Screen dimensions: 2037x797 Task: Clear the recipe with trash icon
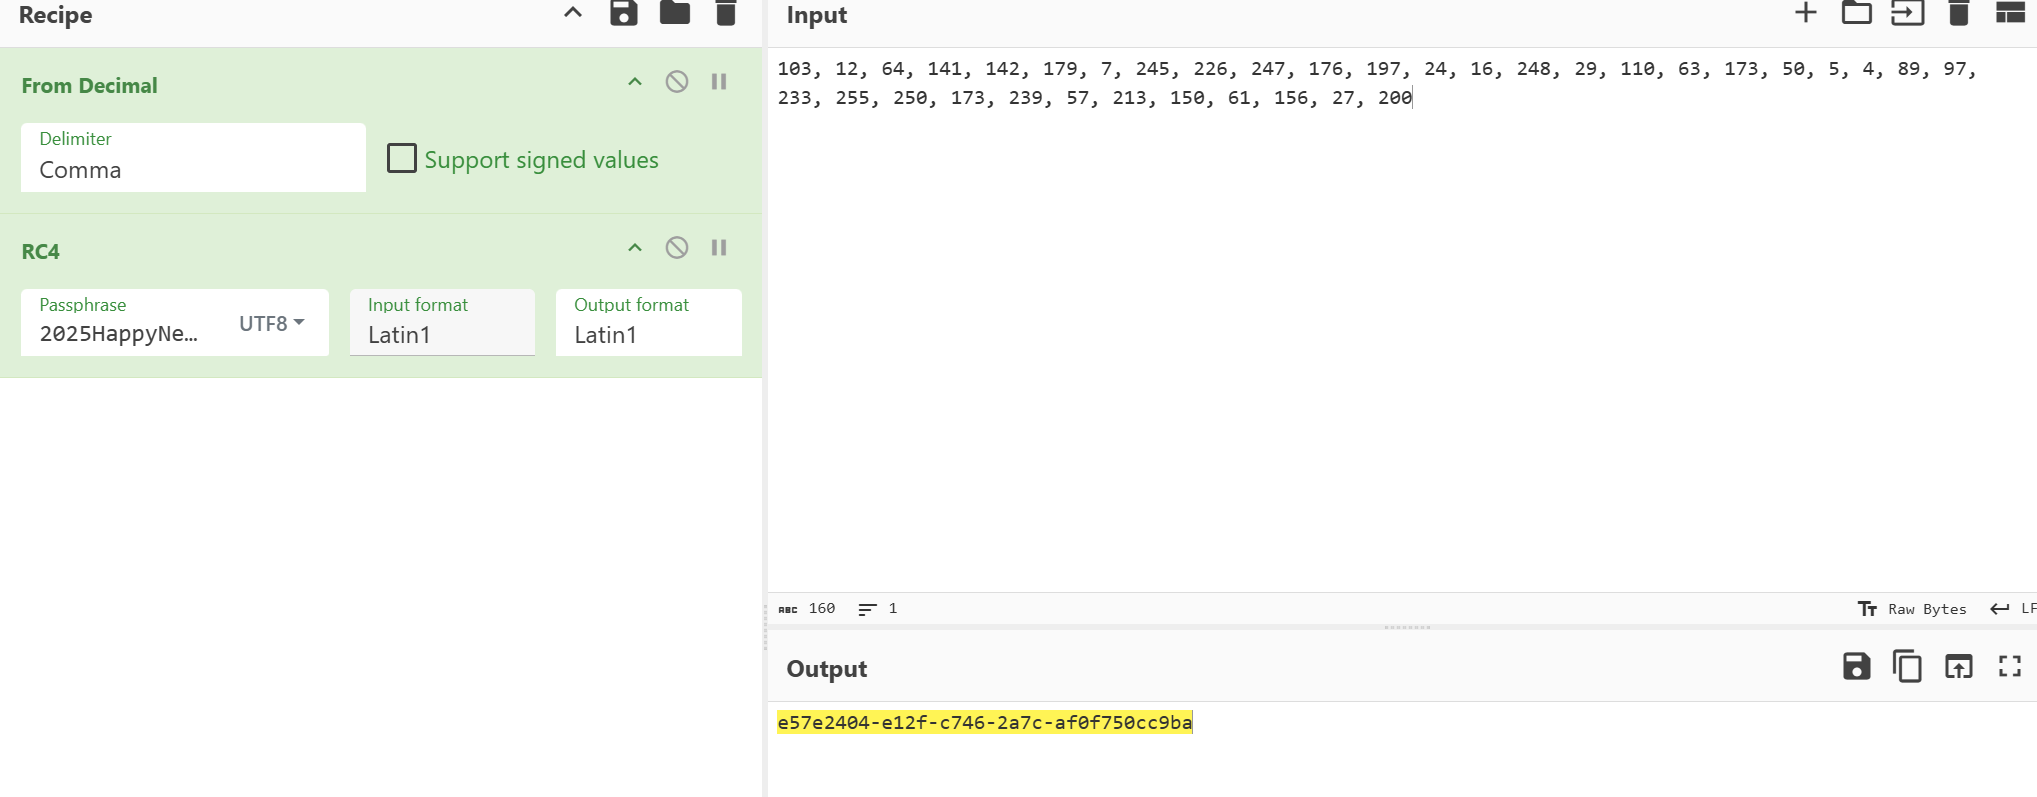click(x=726, y=13)
